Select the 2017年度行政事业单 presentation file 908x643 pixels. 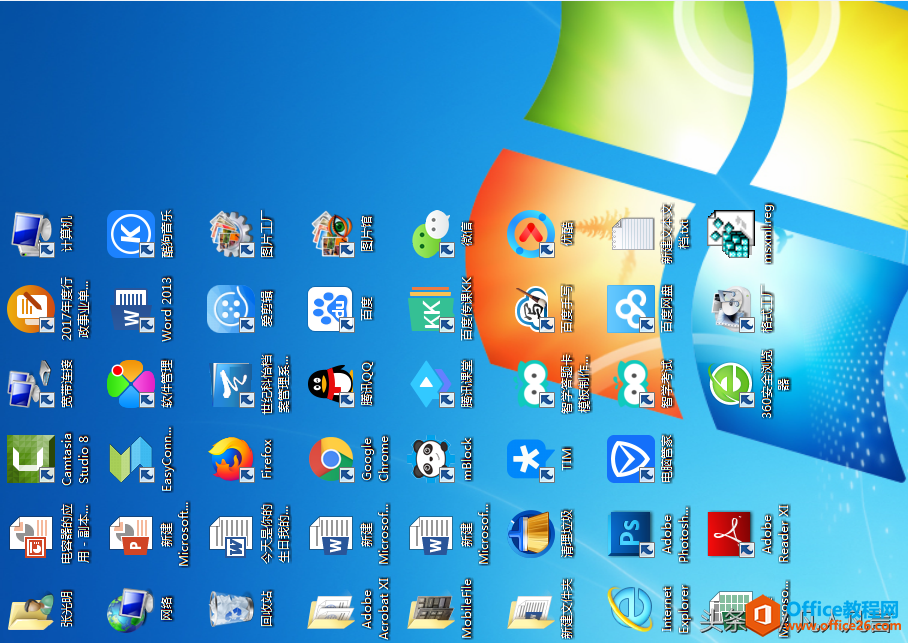pos(31,309)
